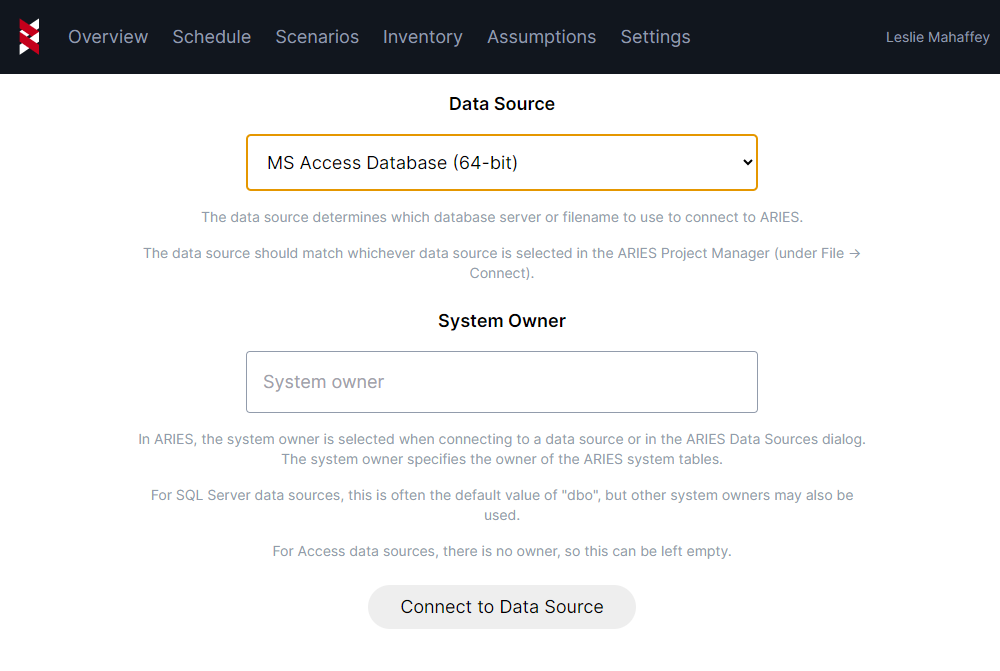Open the Overview page
Image resolution: width=1000 pixels, height=671 pixels.
tap(108, 37)
